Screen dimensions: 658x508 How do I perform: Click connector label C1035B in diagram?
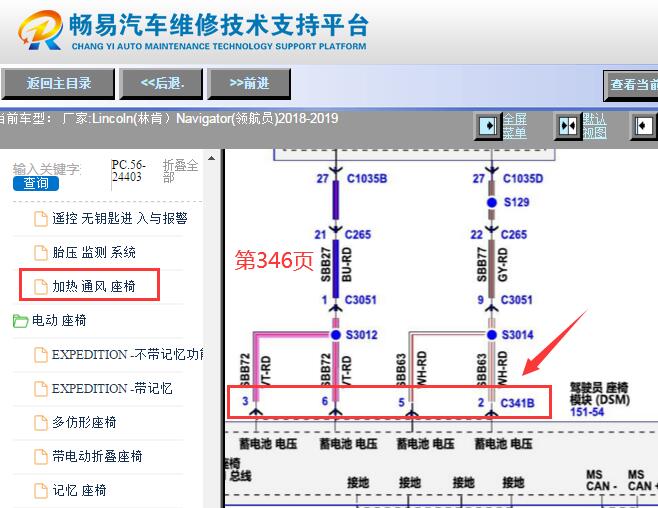(367, 179)
